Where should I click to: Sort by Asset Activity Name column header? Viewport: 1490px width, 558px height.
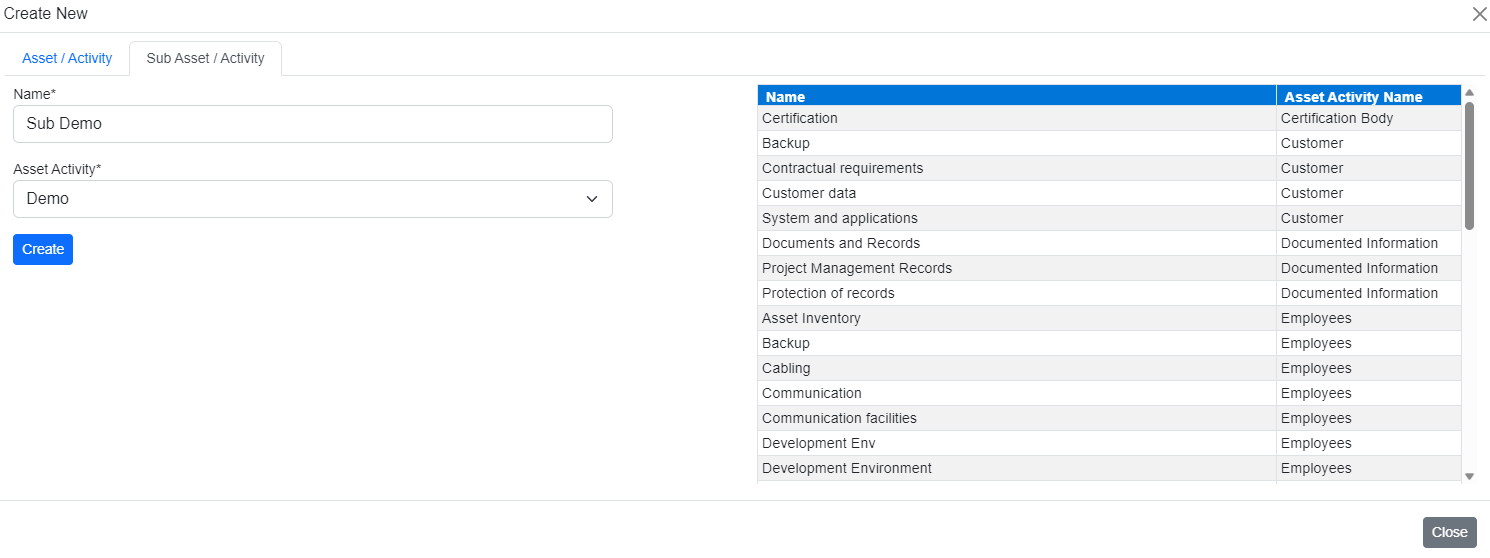click(1367, 97)
